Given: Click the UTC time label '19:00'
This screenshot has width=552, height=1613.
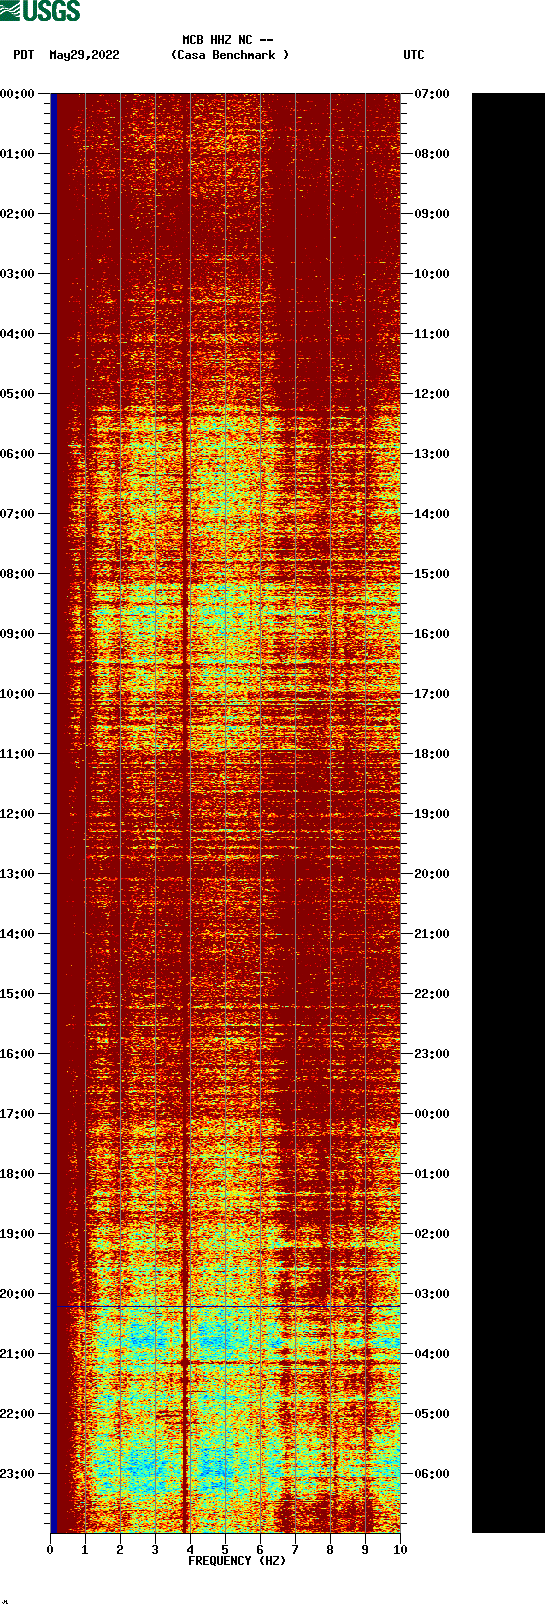Looking at the screenshot, I should point(432,814).
